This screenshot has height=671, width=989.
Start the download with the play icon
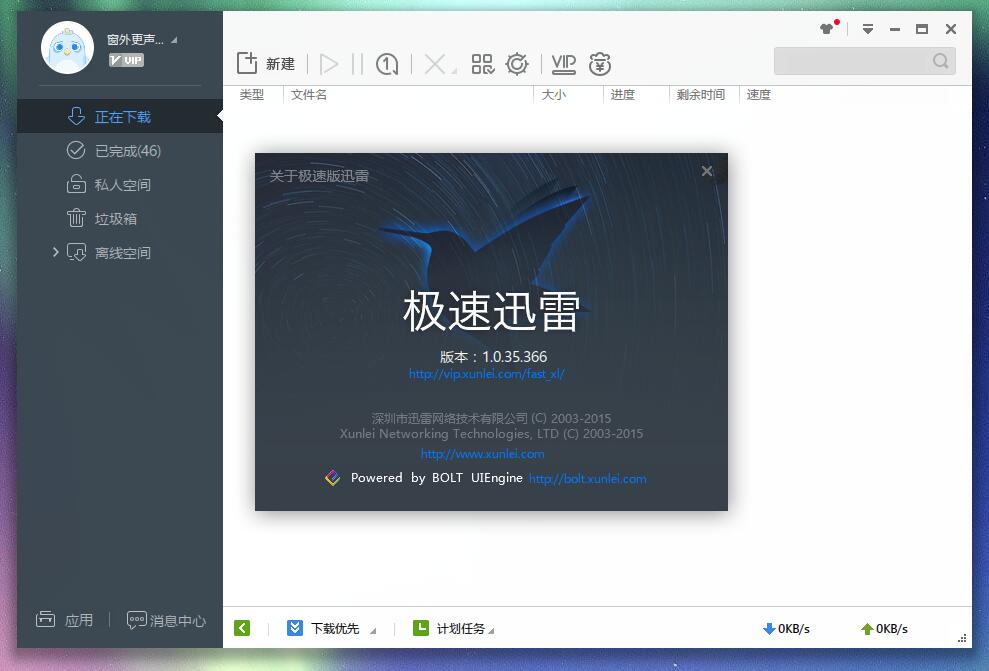click(329, 64)
